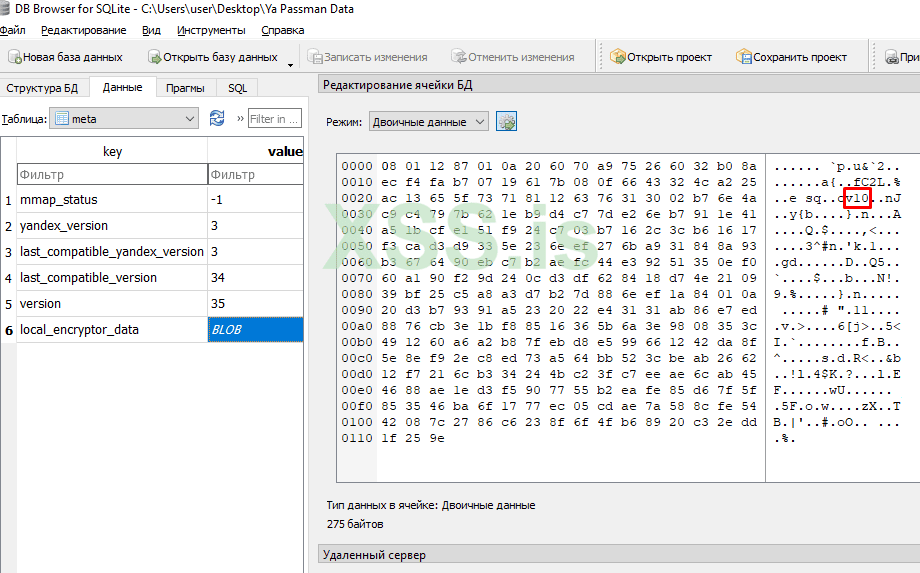This screenshot has width=920, height=573.
Task: Select the last_compatible_version cell
Action: pos(112,277)
